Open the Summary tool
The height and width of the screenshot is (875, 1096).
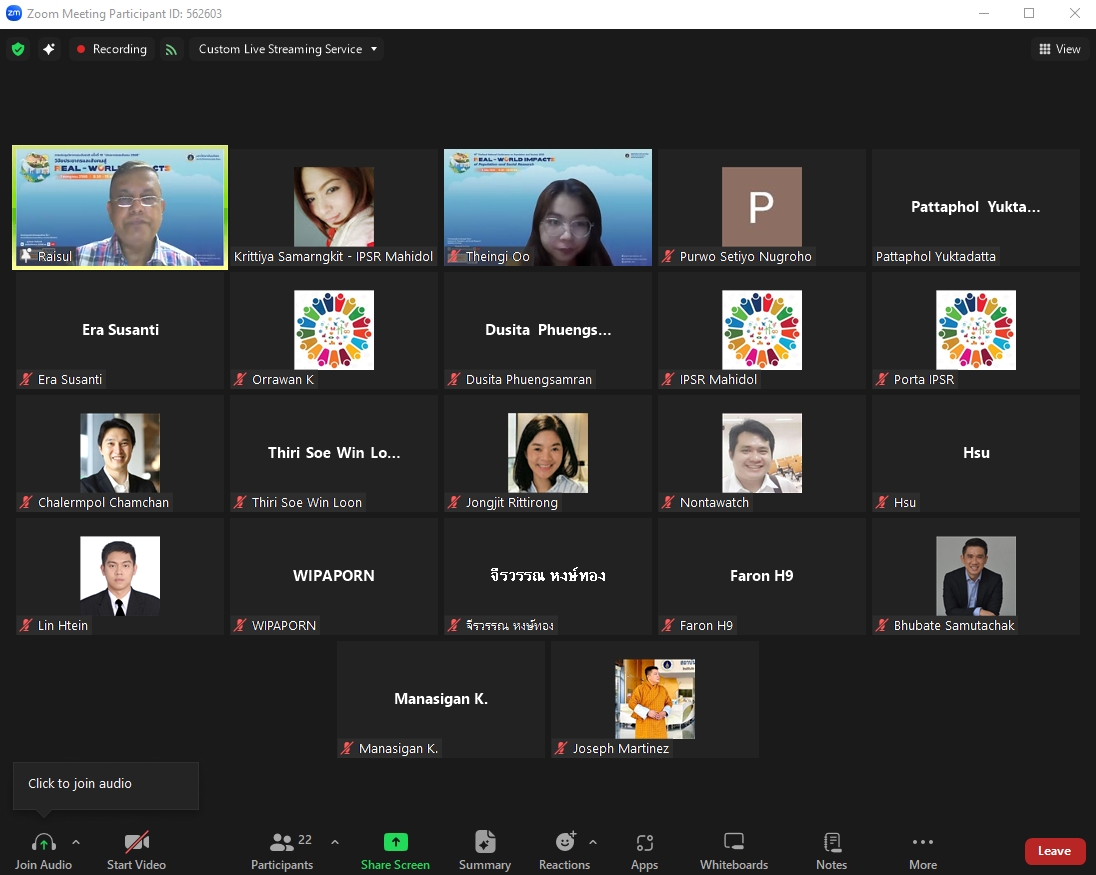[x=485, y=850]
